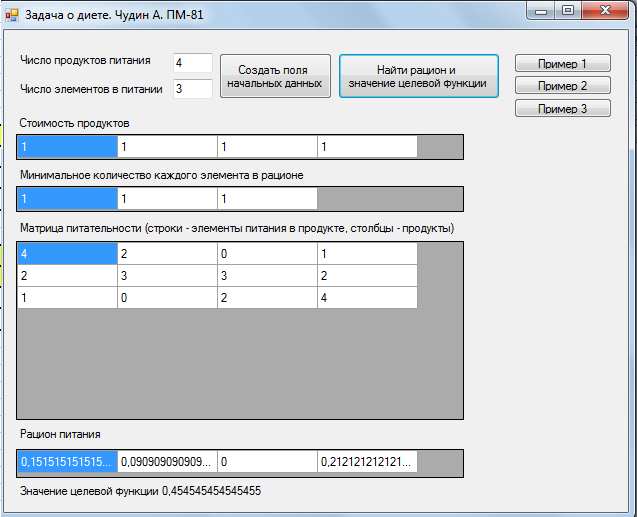Load example with the Пример 1 button
Viewport: 637px width, 517px height.
(563, 63)
